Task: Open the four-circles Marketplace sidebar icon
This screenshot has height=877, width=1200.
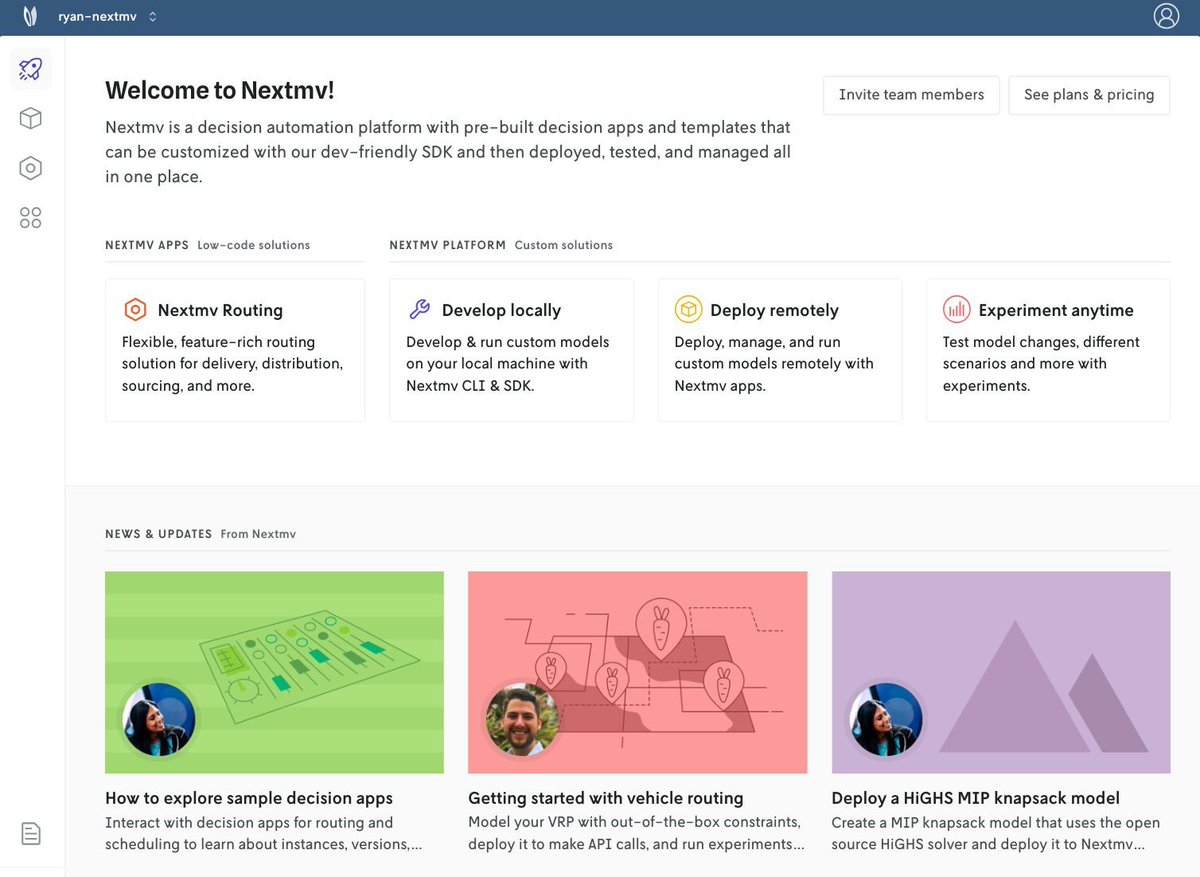Action: click(x=31, y=218)
